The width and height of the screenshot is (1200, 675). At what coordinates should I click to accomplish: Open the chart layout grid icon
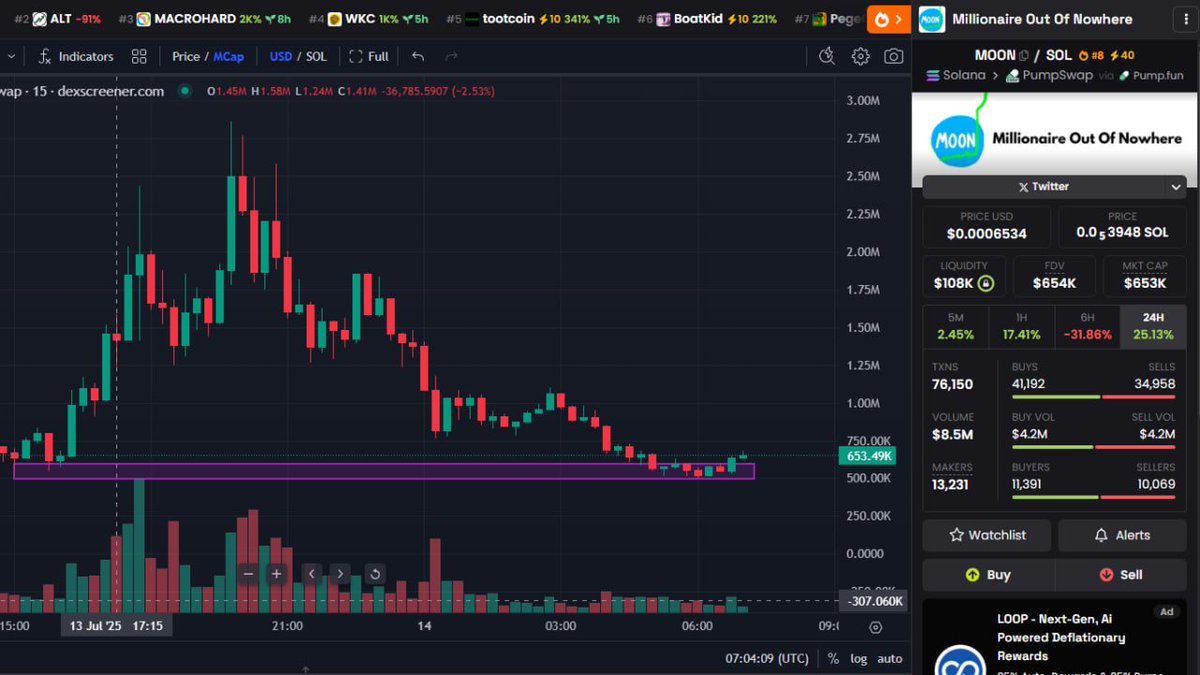139,57
